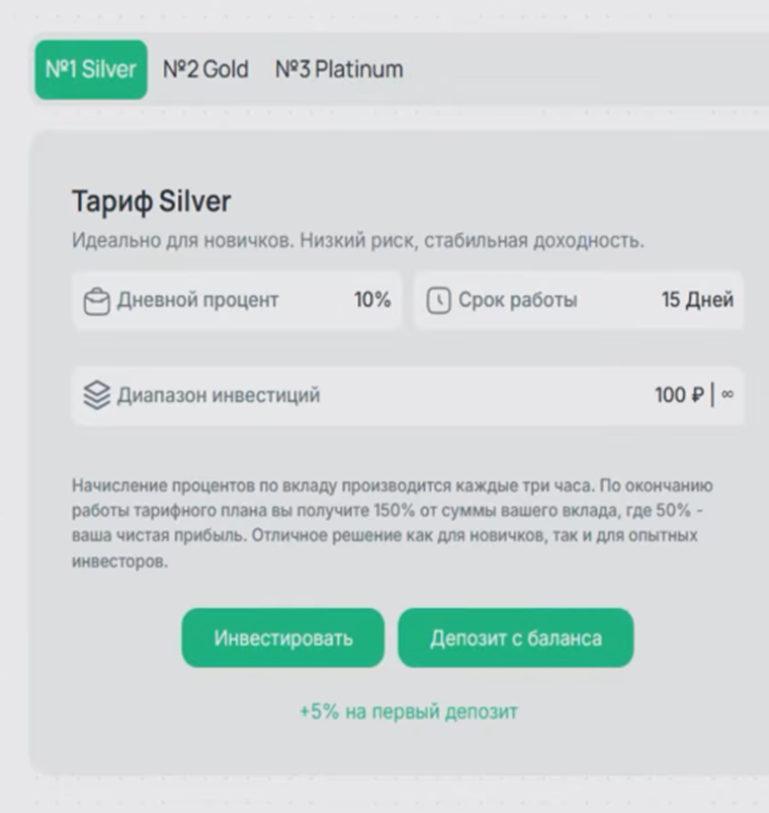The height and width of the screenshot is (813, 769).
Task: Open the №2 Gold tariff tab
Action: point(208,69)
